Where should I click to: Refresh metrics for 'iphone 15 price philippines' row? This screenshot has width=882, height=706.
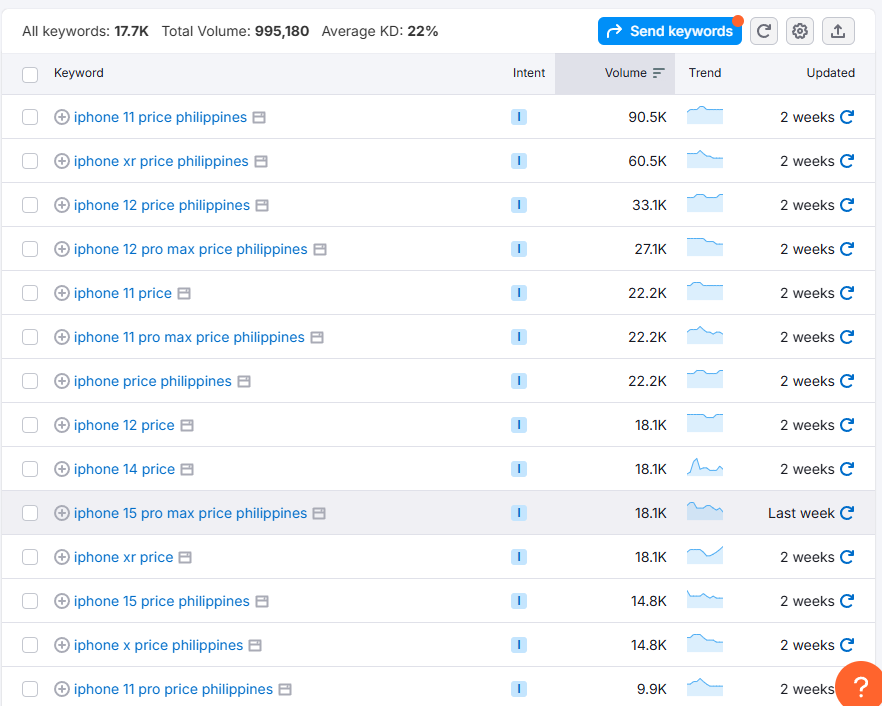point(847,601)
